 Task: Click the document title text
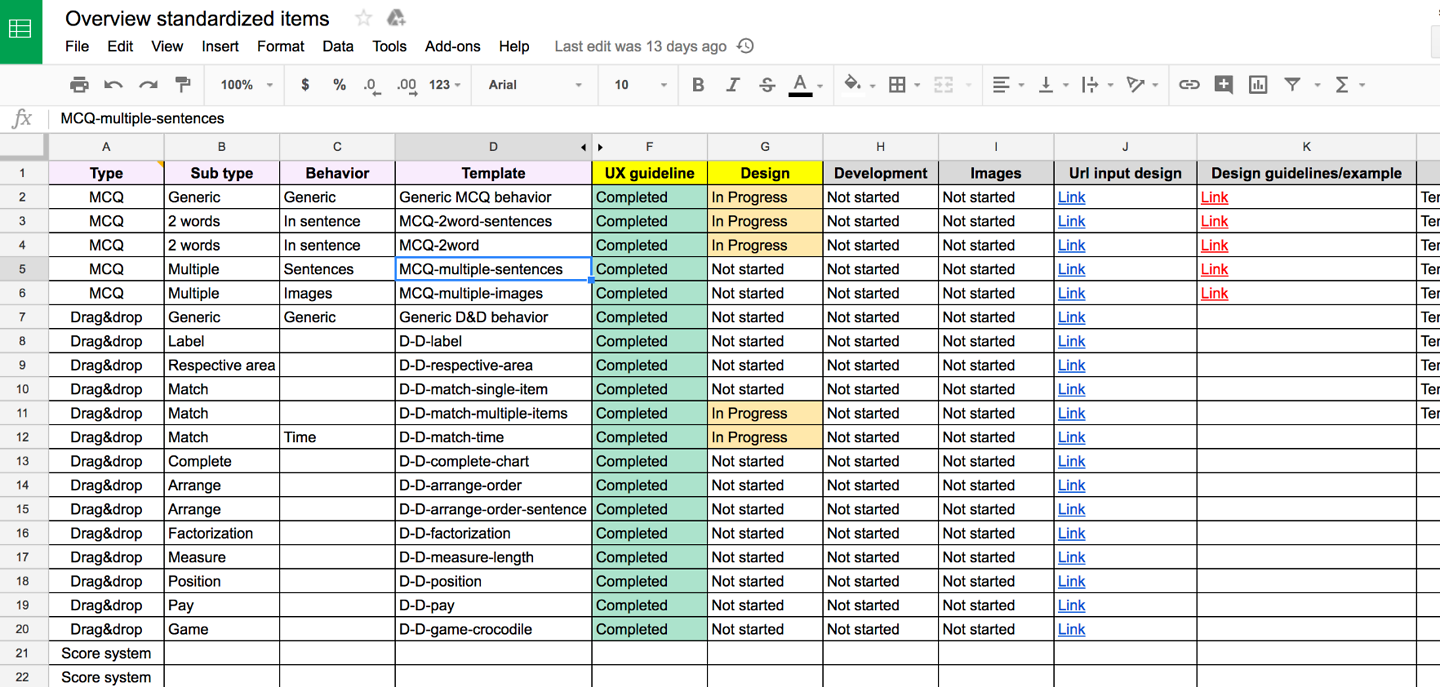[197, 18]
